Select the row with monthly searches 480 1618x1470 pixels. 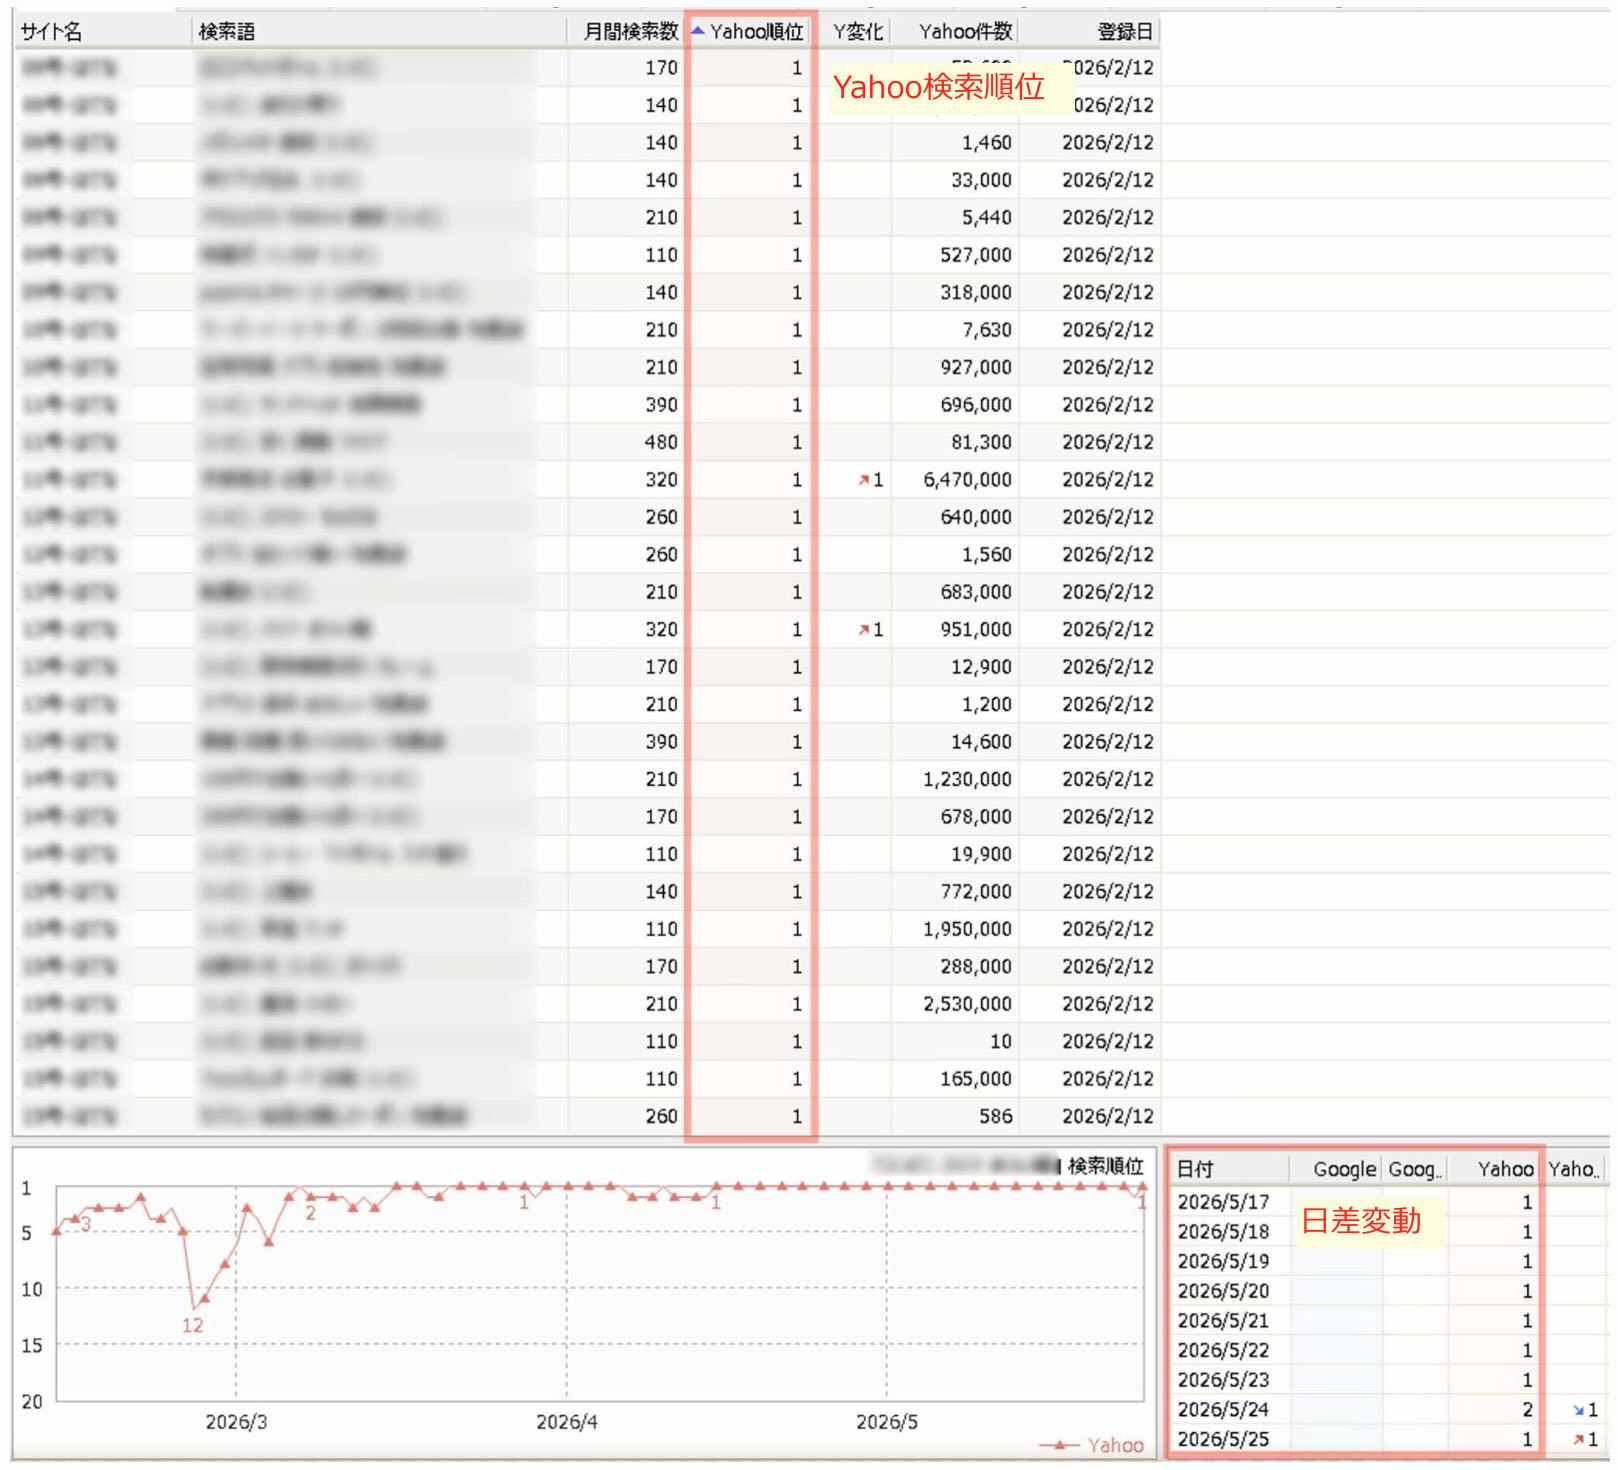[x=587, y=442]
